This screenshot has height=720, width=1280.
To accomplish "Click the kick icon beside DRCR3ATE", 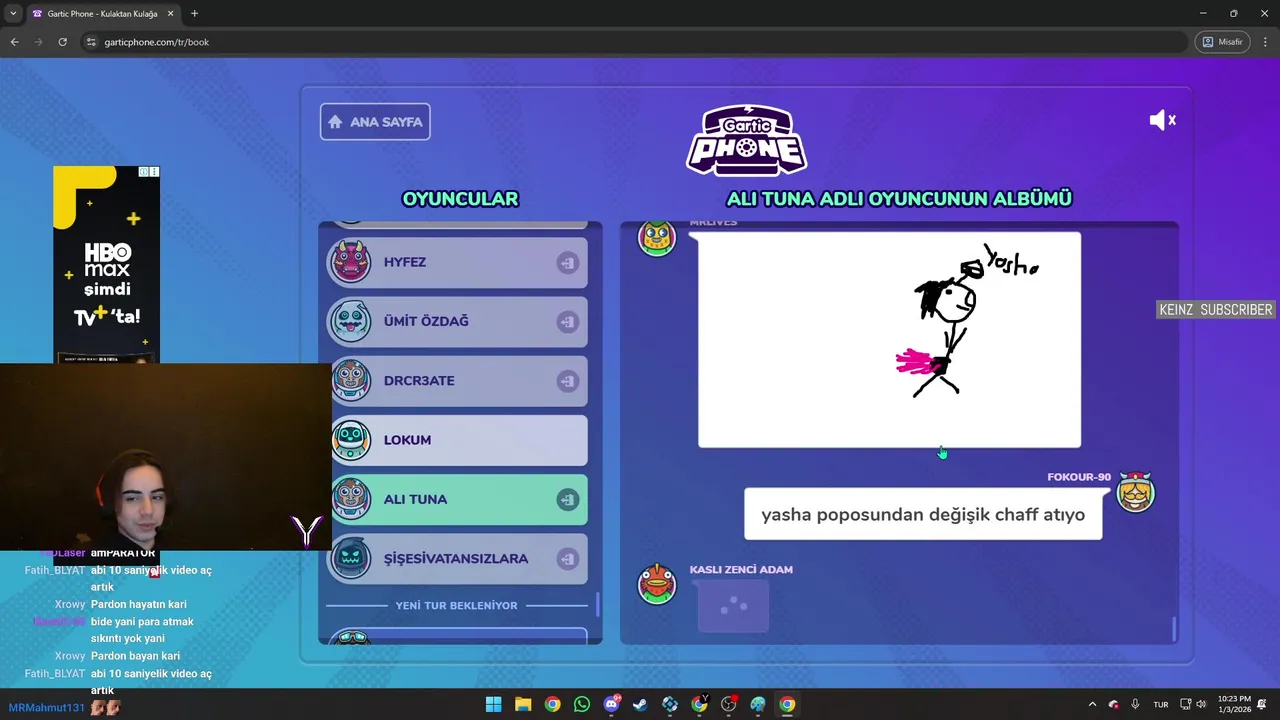I will 567,381.
